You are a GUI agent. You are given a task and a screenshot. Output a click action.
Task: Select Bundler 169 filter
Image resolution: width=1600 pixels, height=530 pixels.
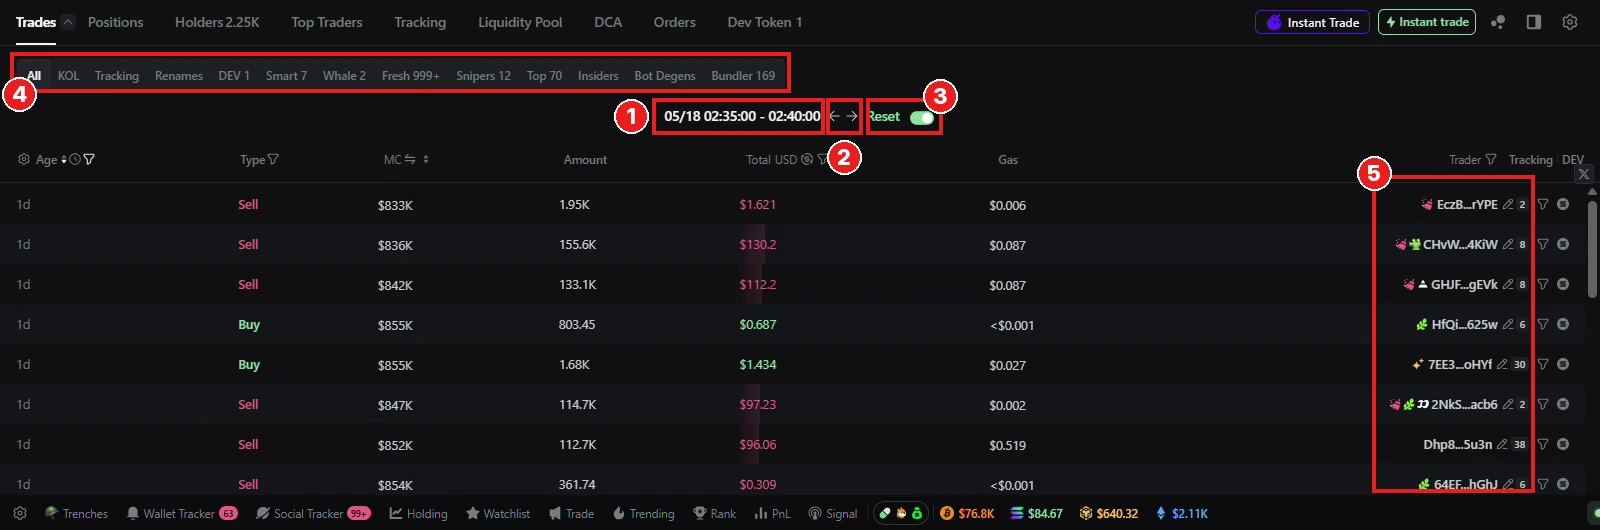[x=743, y=76]
